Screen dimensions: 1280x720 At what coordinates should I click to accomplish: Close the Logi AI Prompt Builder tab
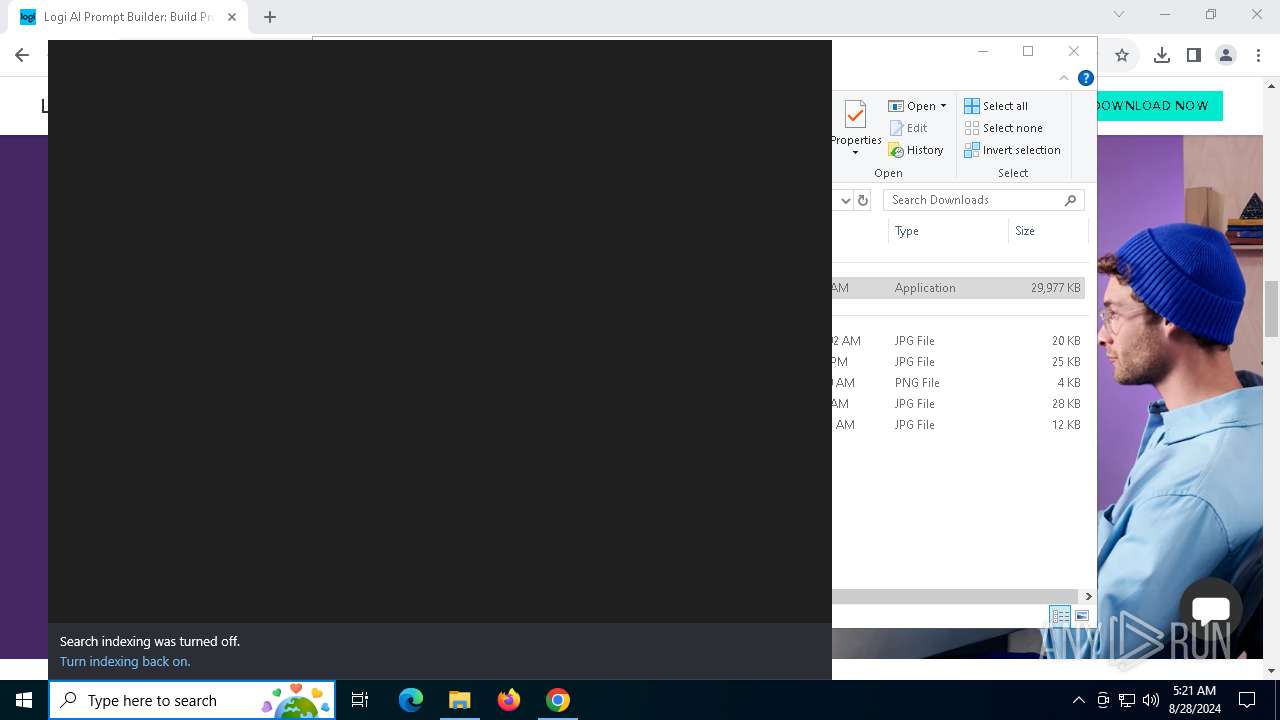(x=232, y=17)
